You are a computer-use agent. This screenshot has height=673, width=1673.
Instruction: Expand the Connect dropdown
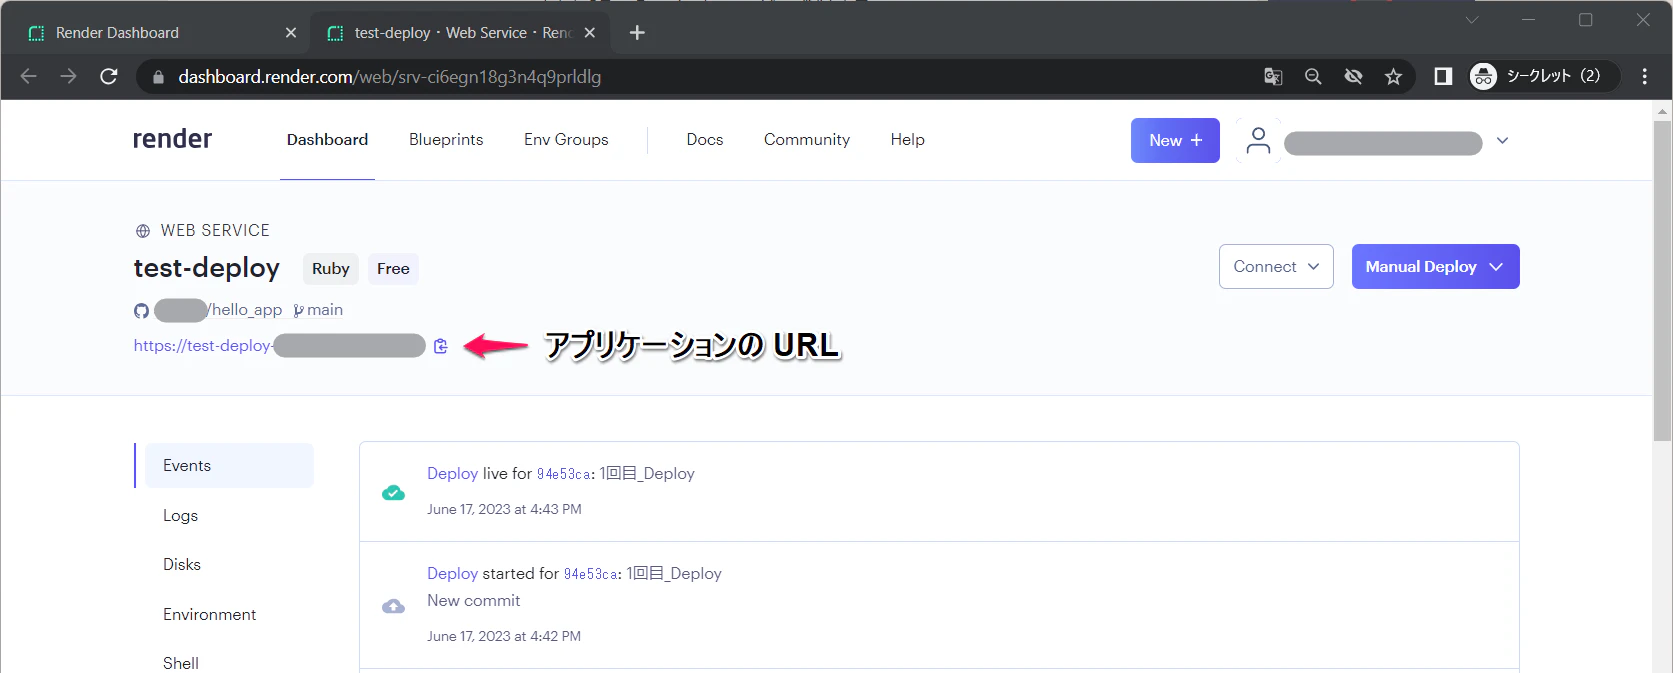tap(1276, 267)
